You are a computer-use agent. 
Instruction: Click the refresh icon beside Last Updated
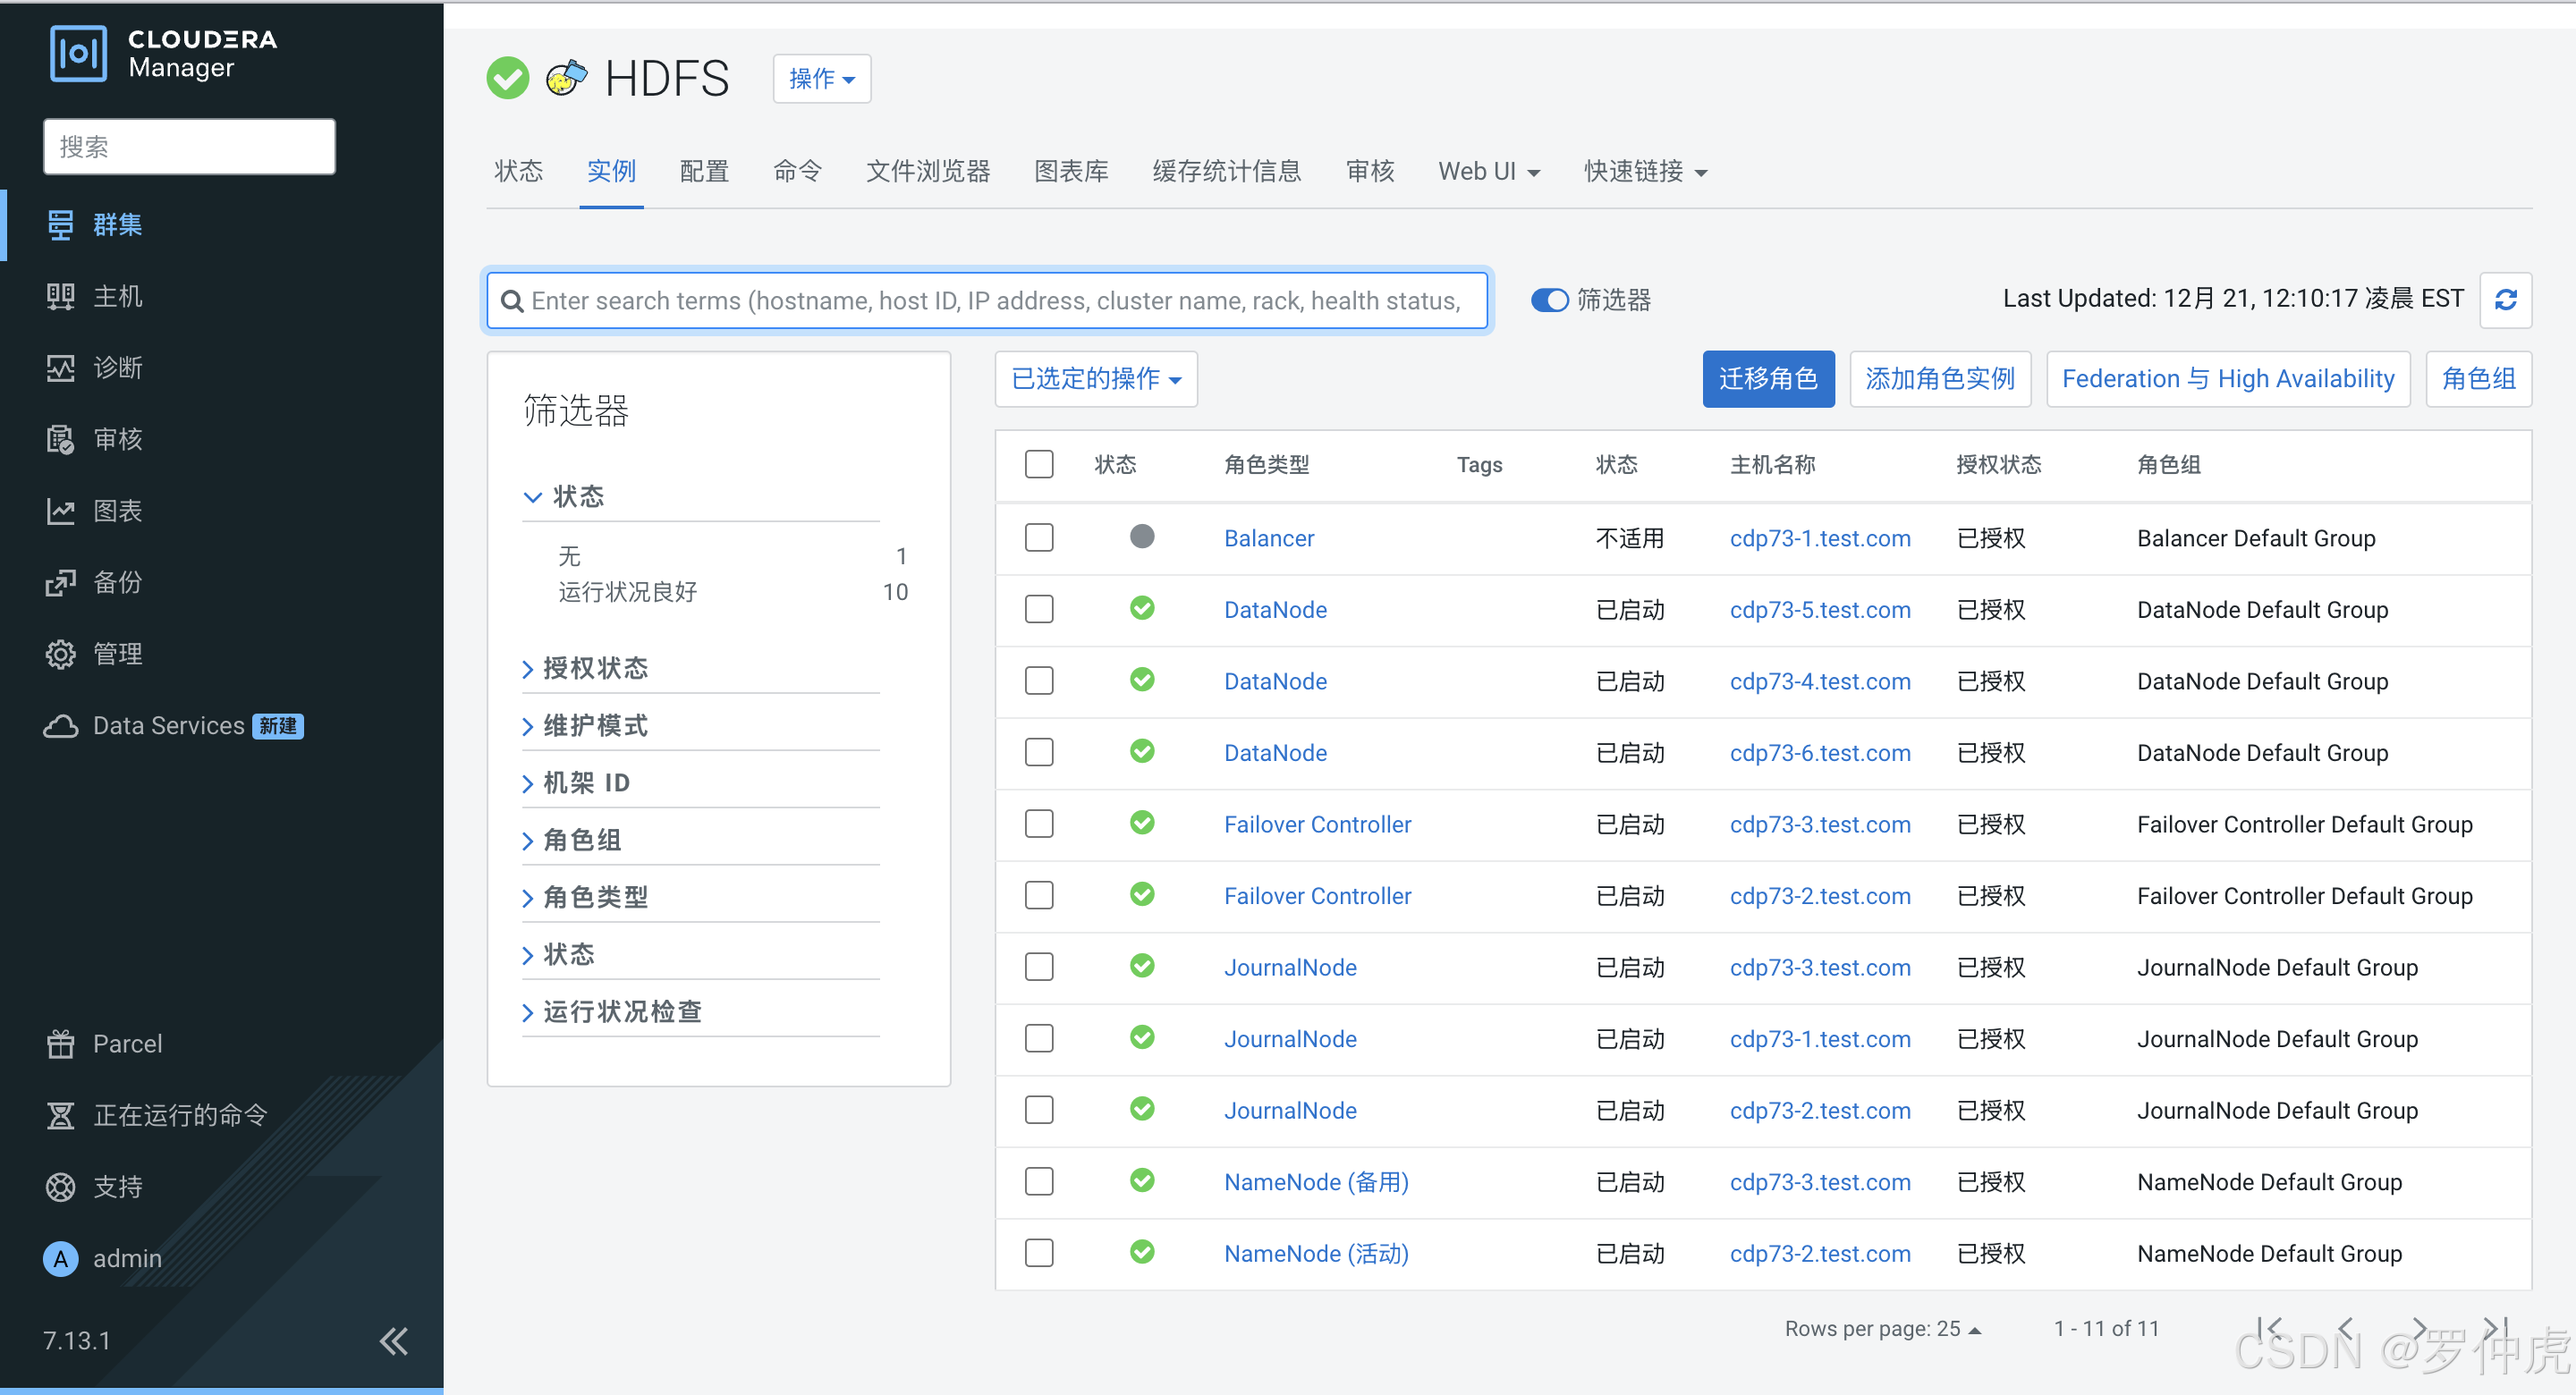[x=2504, y=300]
